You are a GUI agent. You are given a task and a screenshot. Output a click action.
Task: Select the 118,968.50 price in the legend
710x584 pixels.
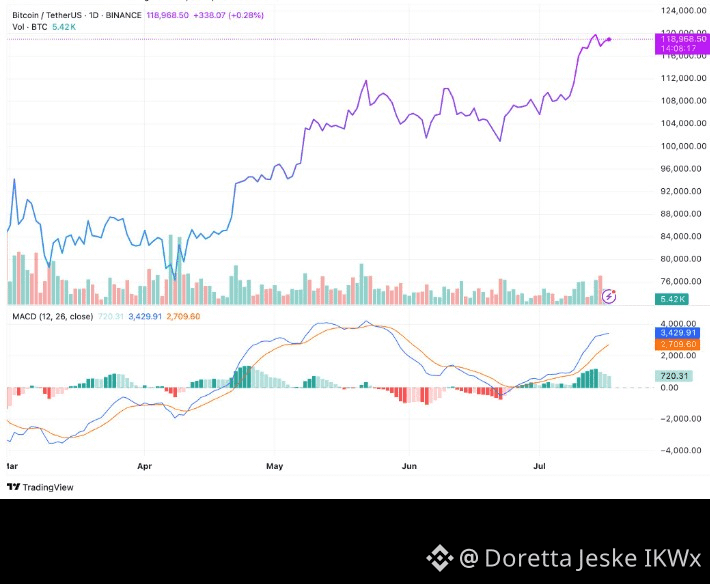tap(168, 15)
